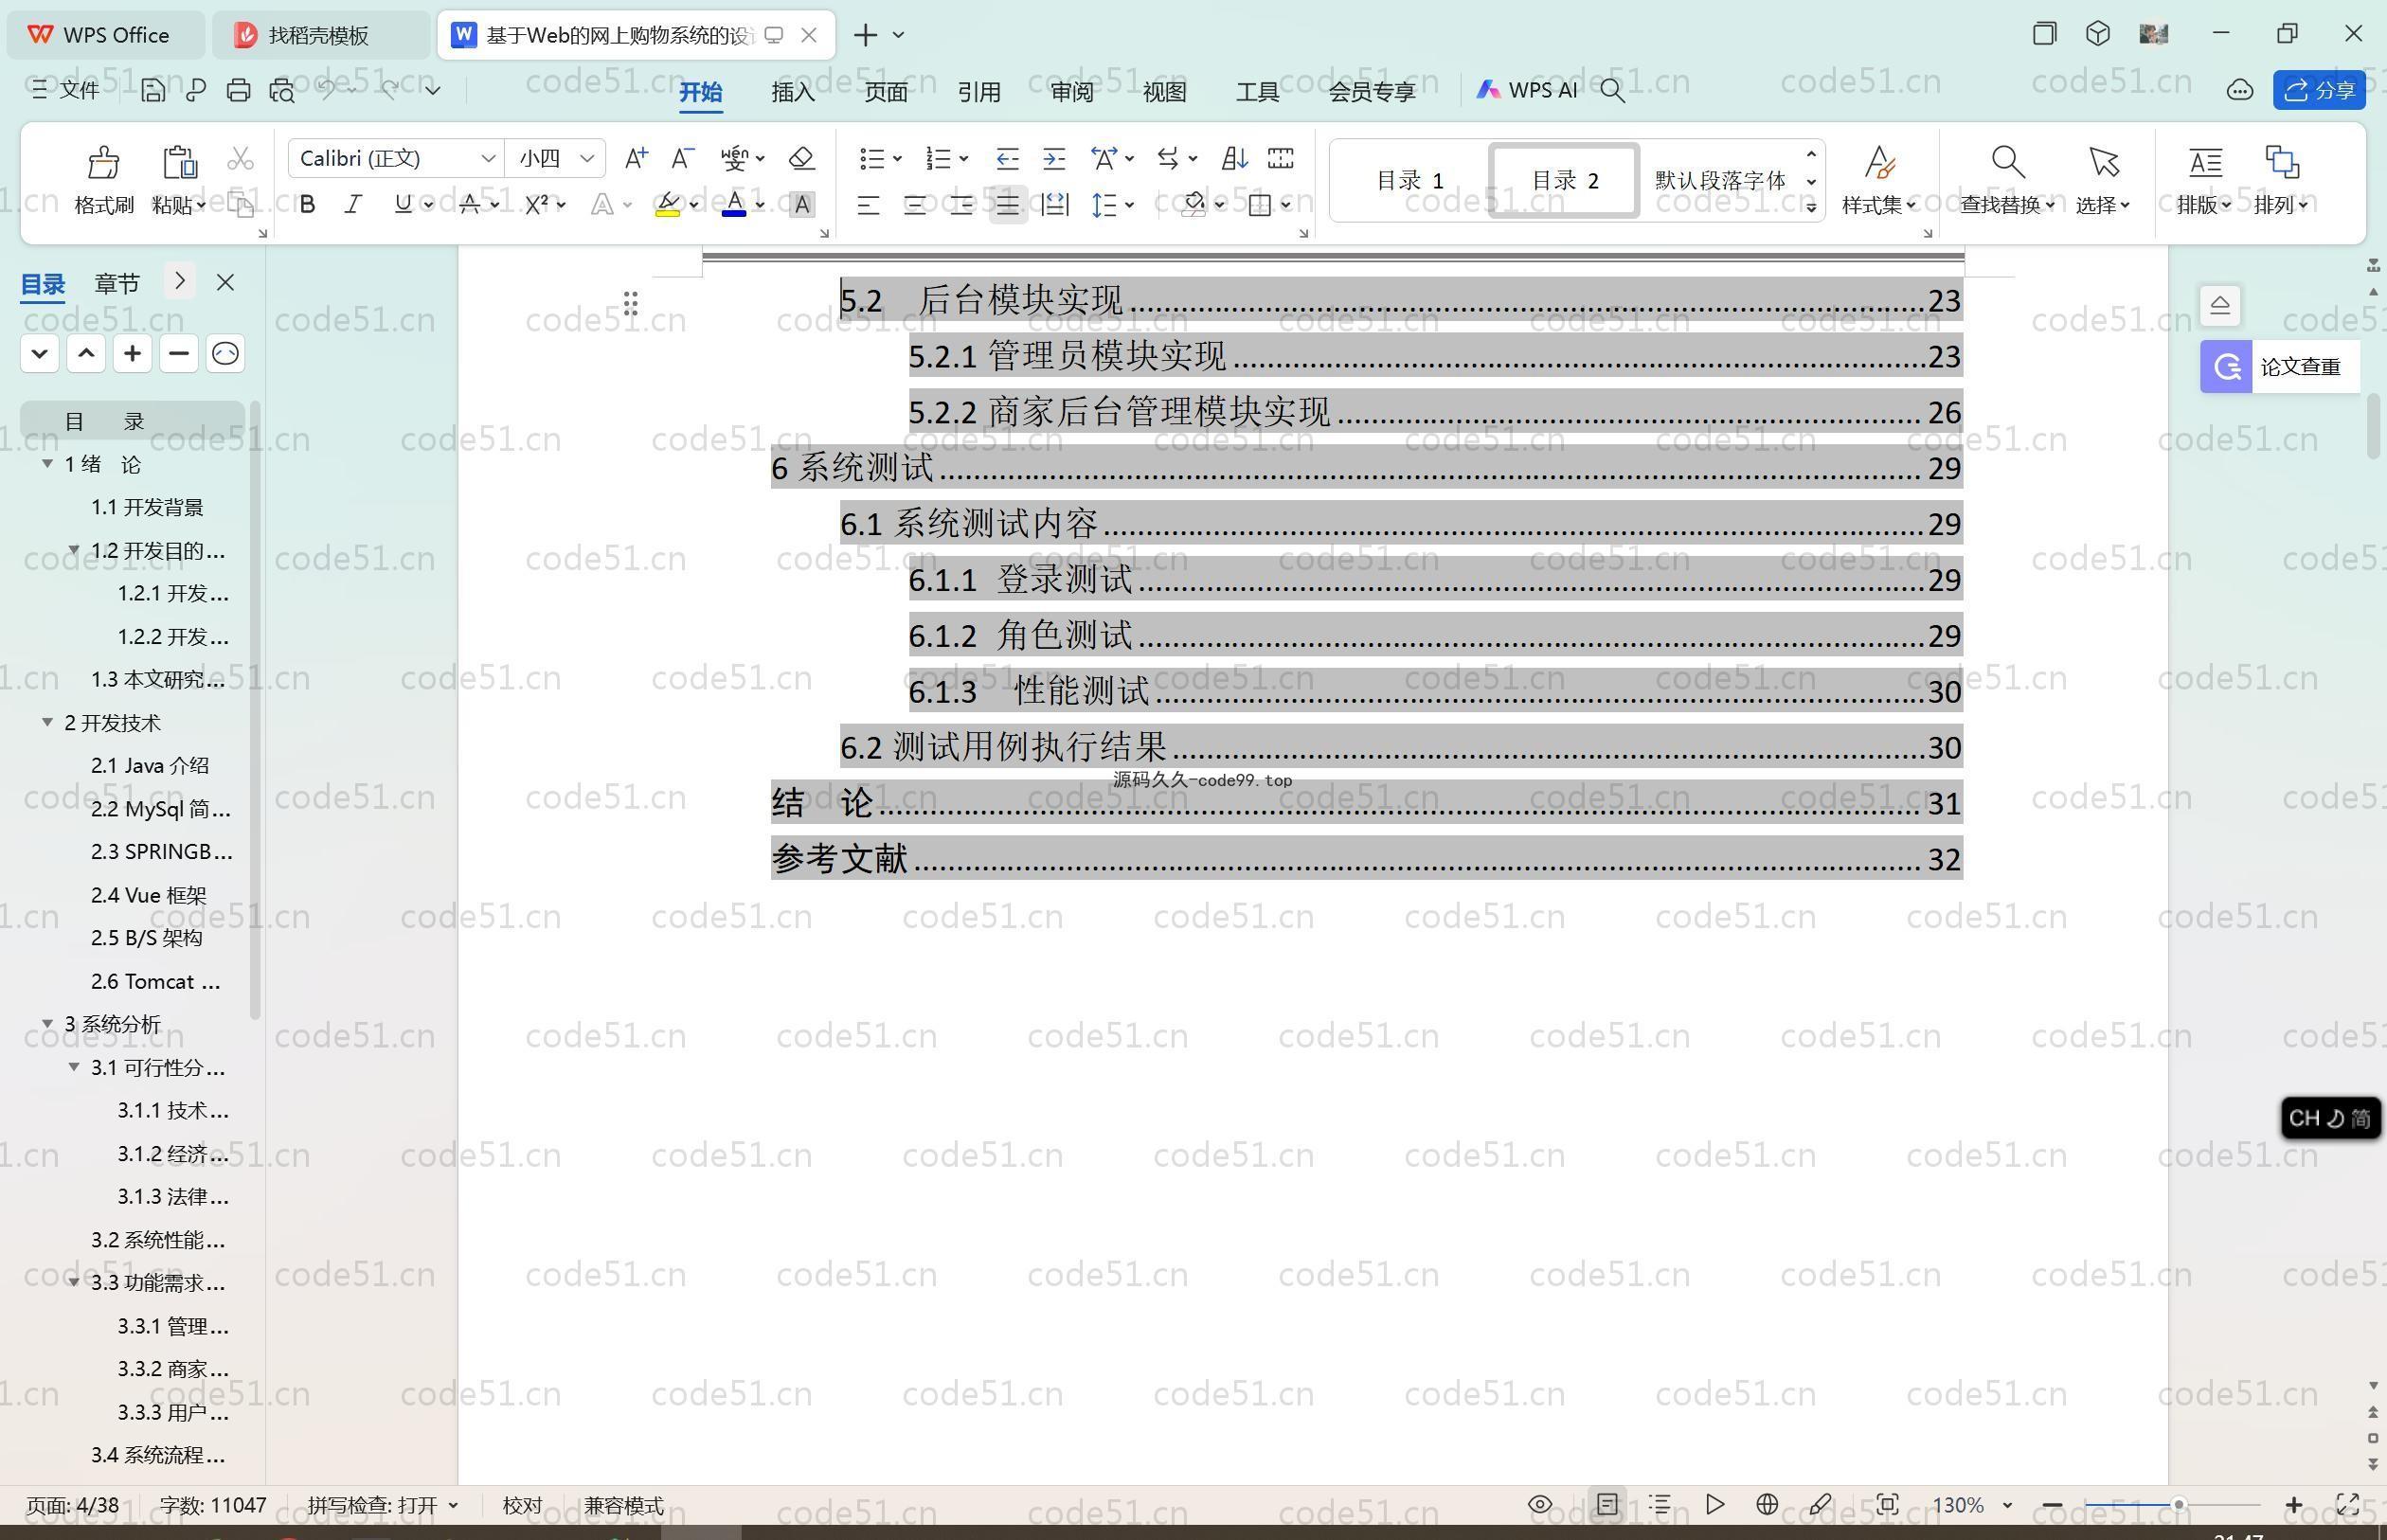Click the fullscreen icon in status bar

[2347, 1504]
